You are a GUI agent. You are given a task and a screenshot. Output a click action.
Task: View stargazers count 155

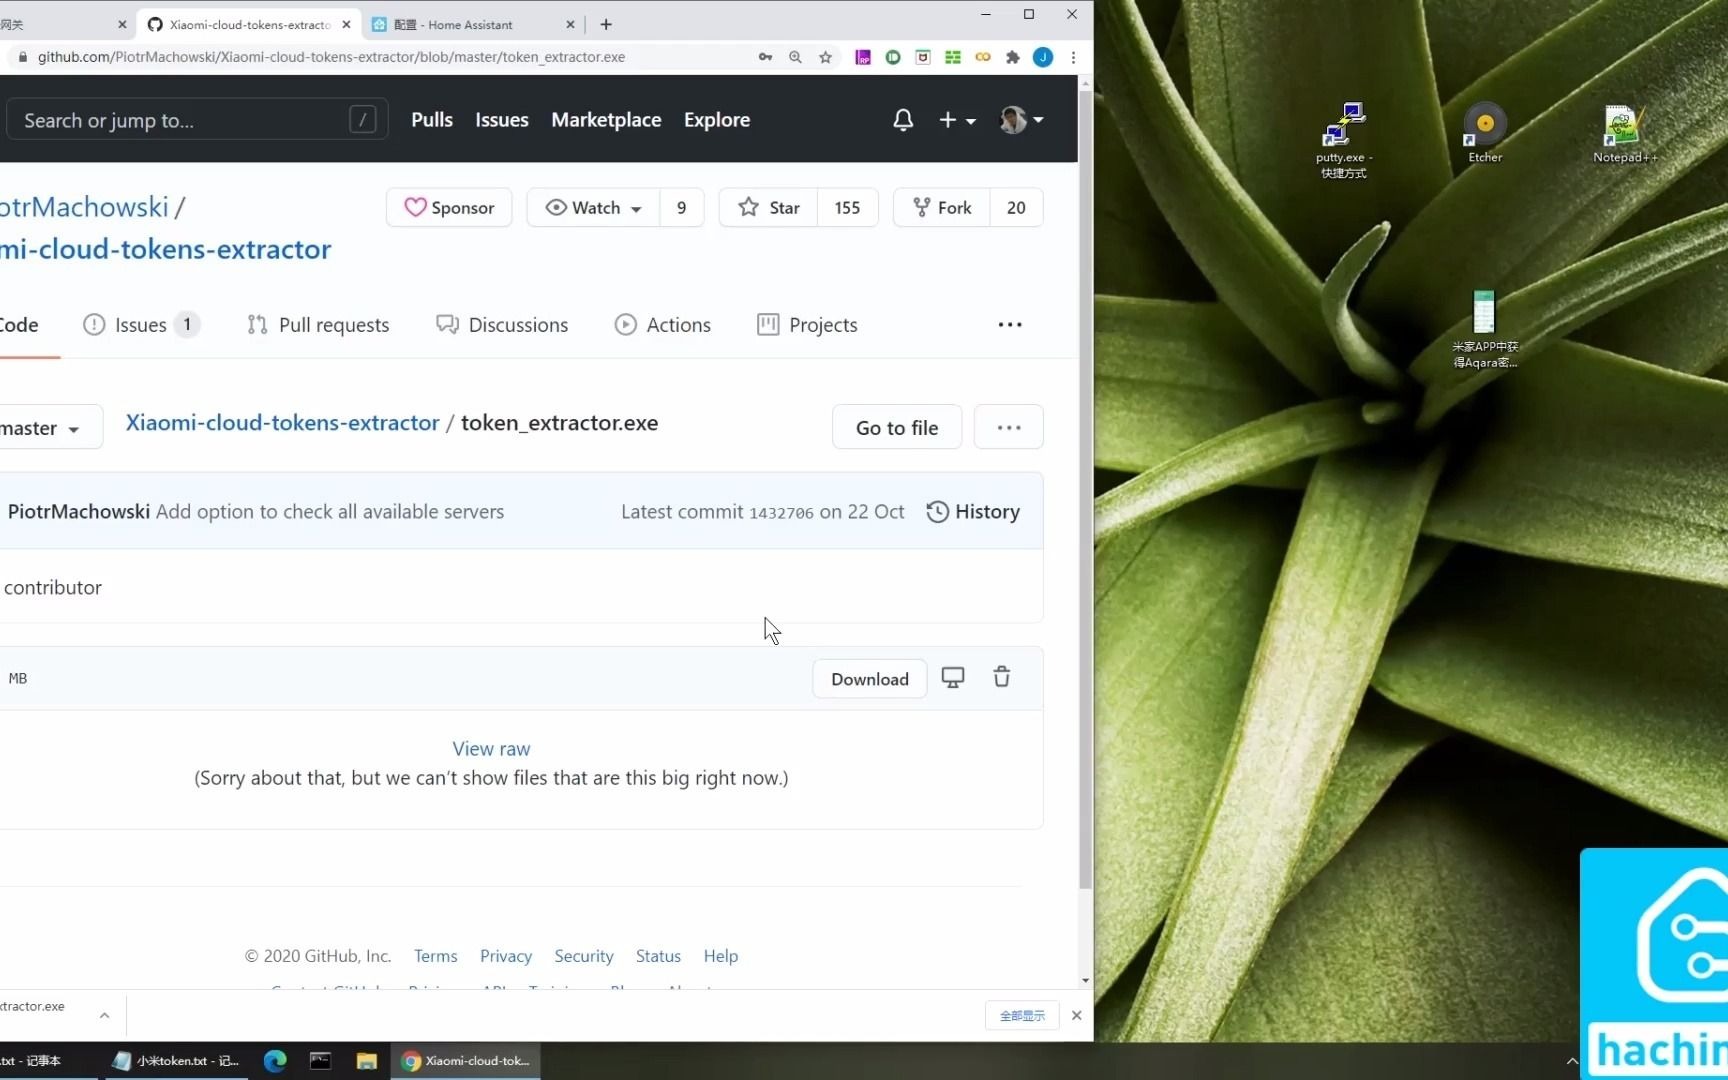coord(847,207)
